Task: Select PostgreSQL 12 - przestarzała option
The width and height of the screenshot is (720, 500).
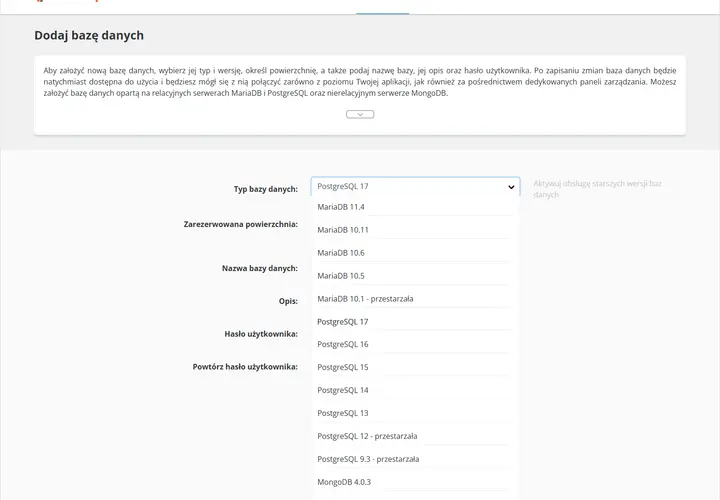Action: pyautogui.click(x=415, y=436)
